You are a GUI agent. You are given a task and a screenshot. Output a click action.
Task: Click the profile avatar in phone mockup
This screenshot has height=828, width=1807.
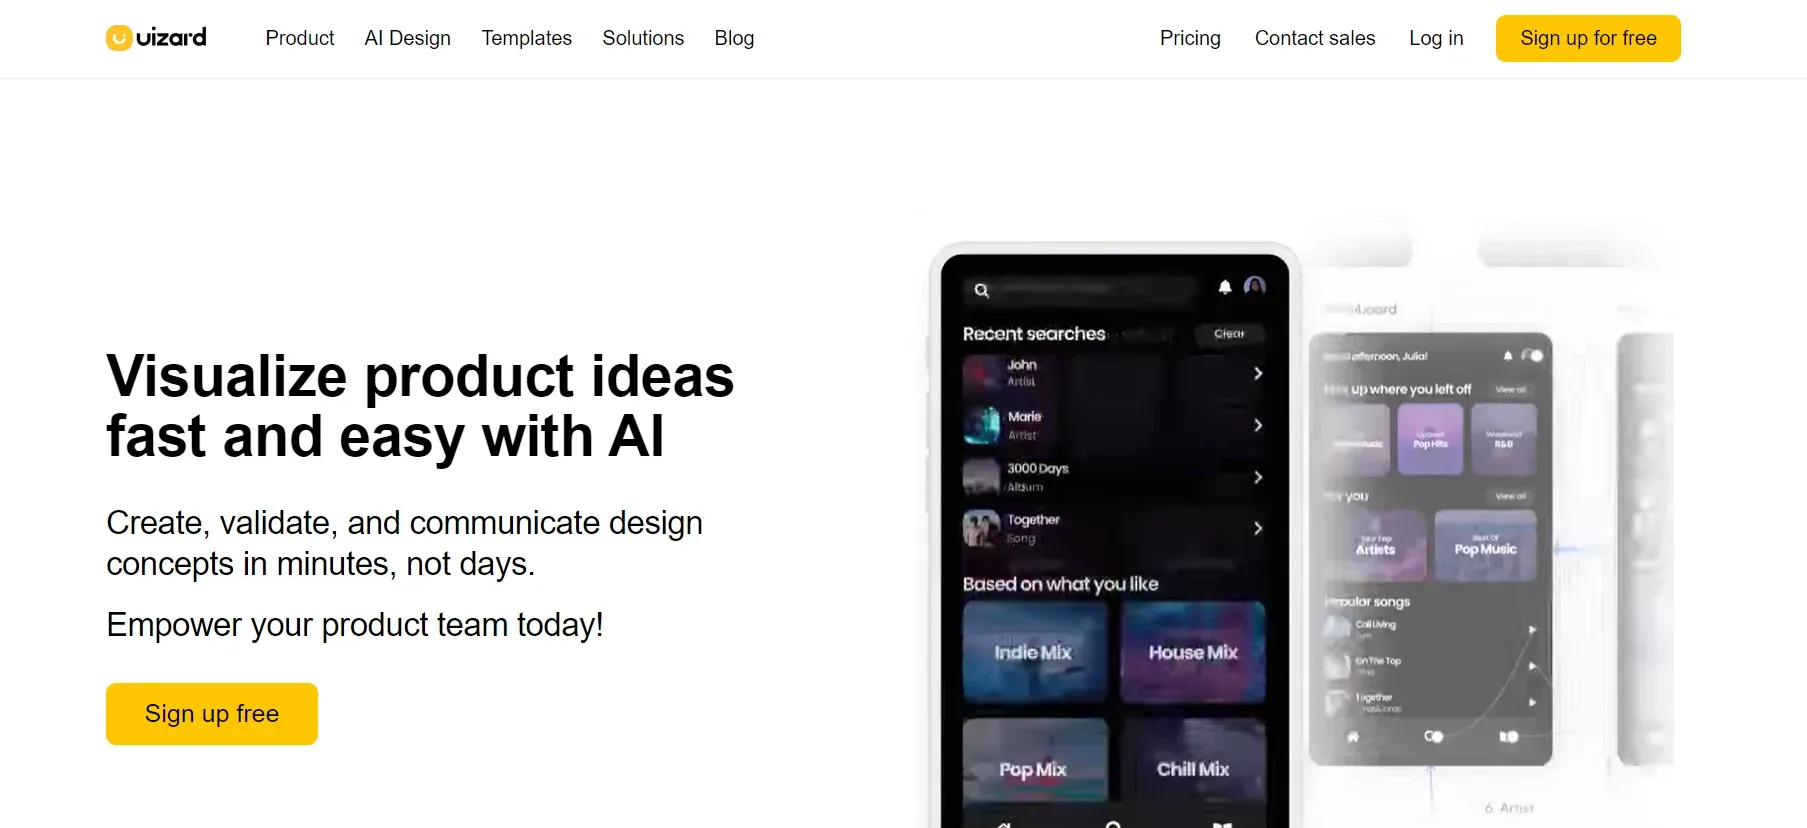click(x=1255, y=286)
